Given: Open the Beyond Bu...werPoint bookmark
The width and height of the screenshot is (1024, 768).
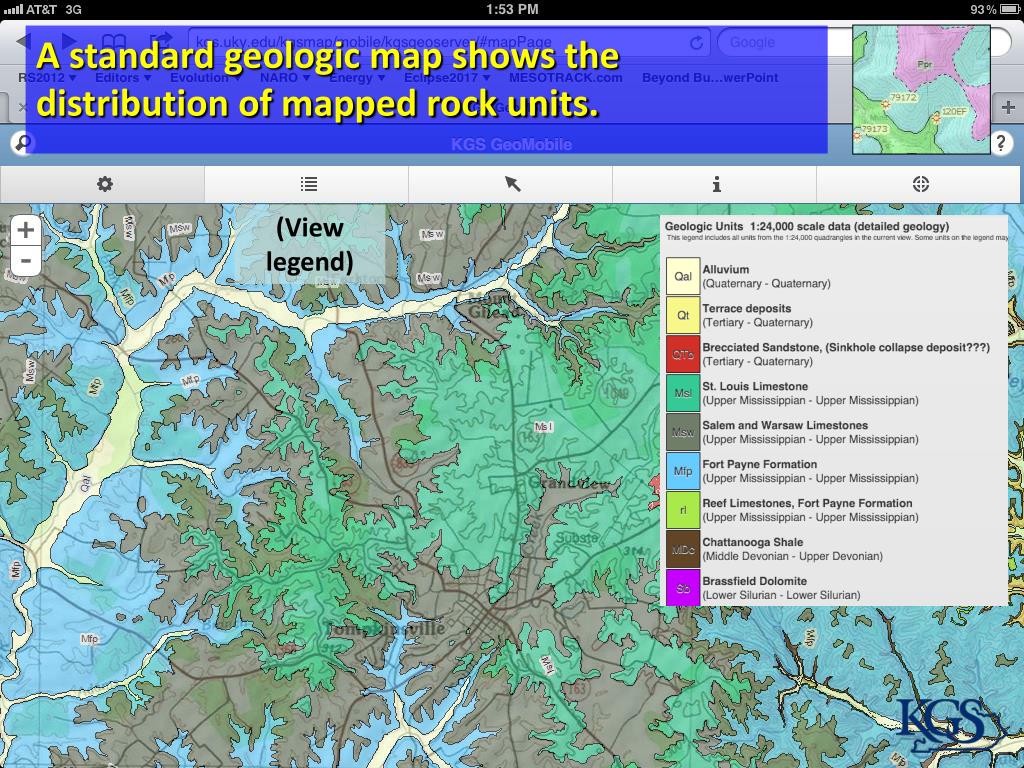Looking at the screenshot, I should pos(710,78).
